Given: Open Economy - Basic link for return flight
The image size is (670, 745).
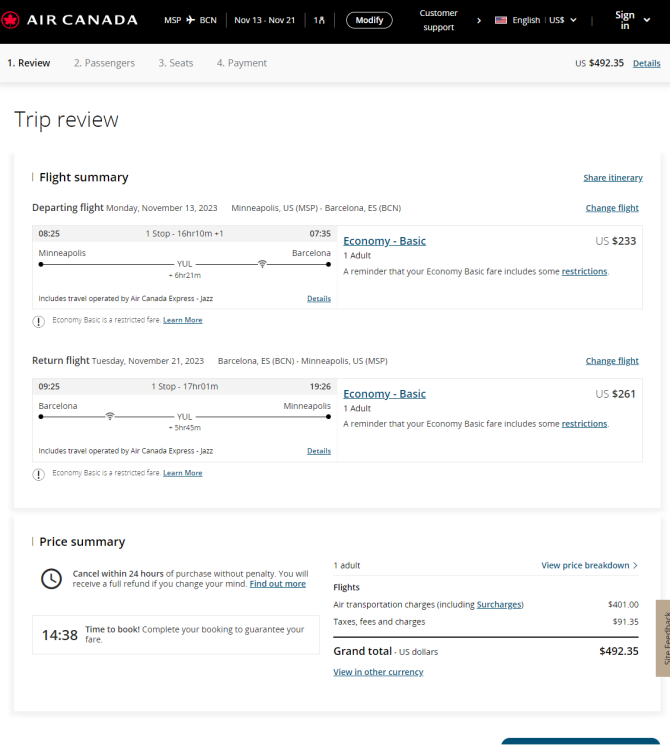Looking at the screenshot, I should coord(384,394).
